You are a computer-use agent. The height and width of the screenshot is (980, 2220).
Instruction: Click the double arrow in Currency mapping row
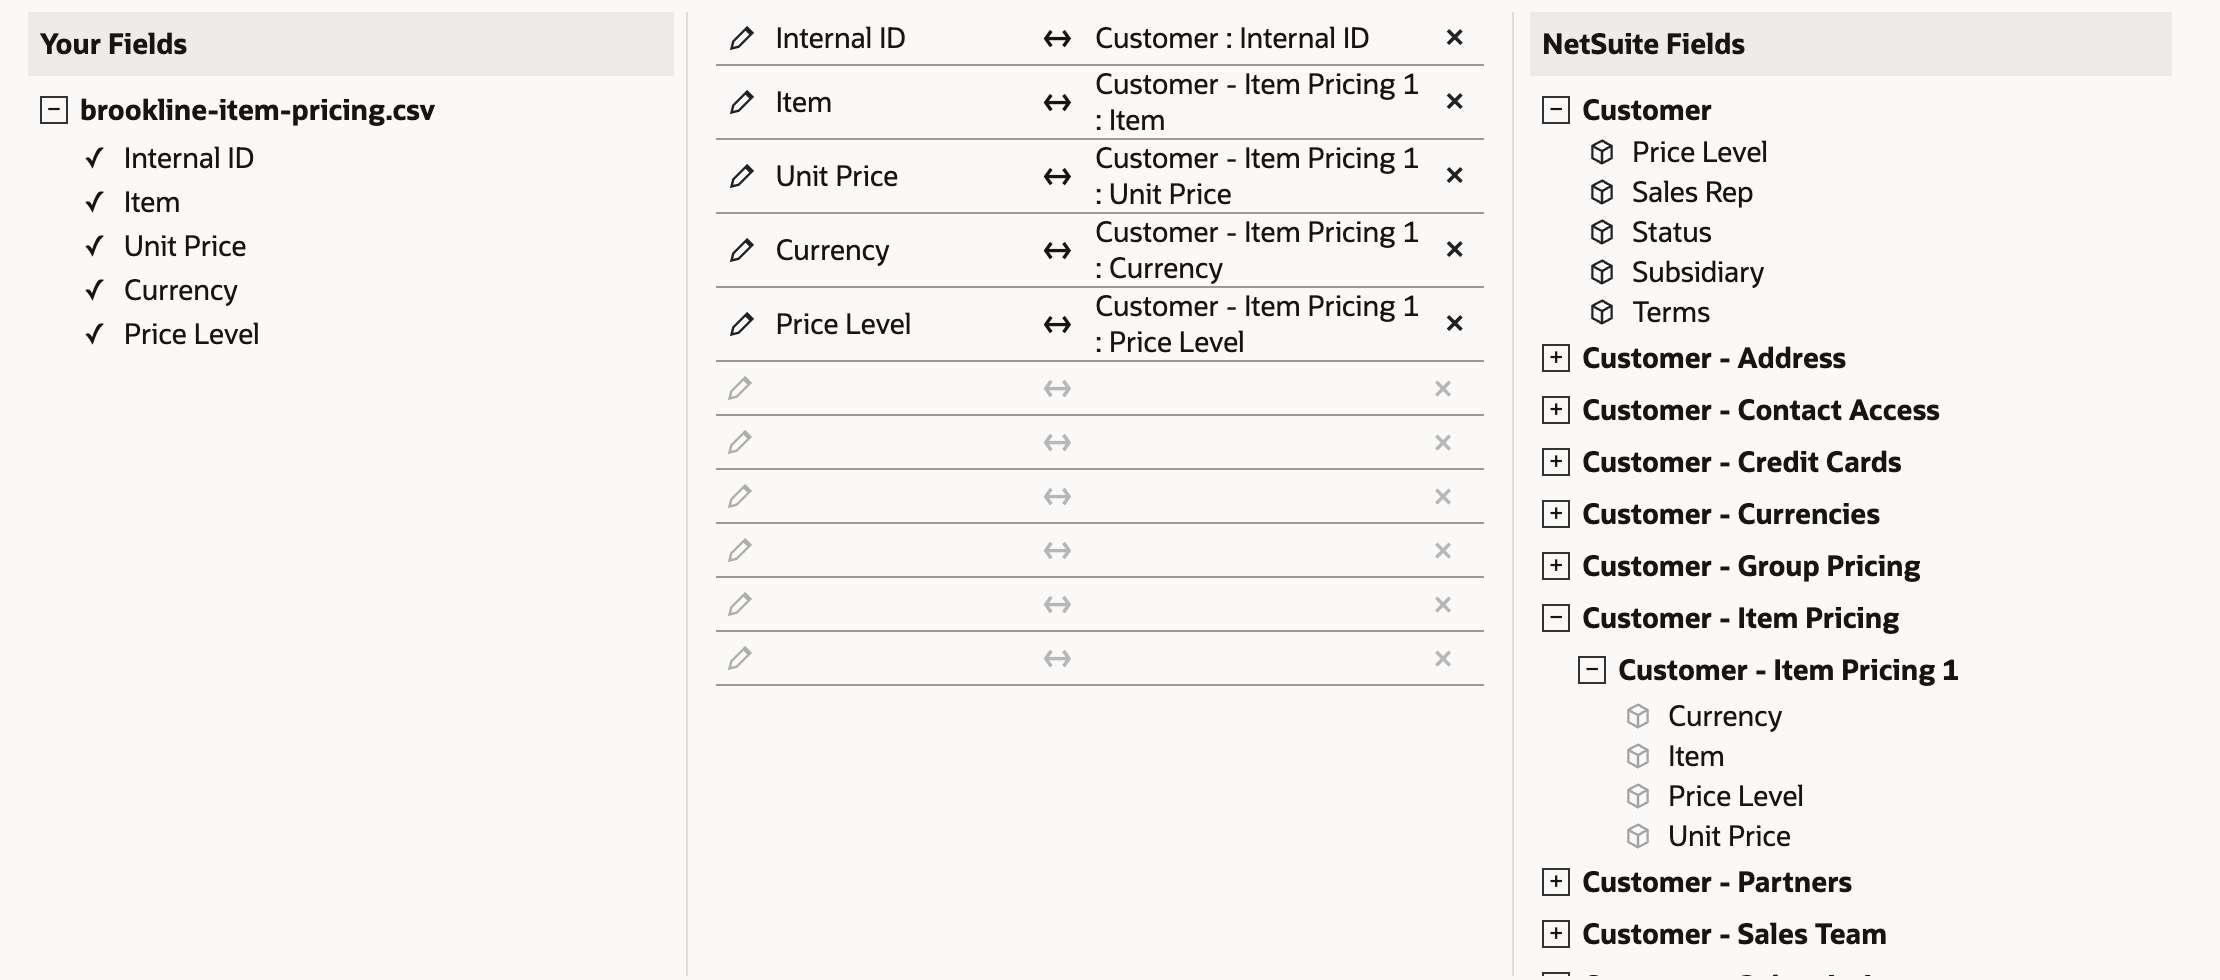1057,250
